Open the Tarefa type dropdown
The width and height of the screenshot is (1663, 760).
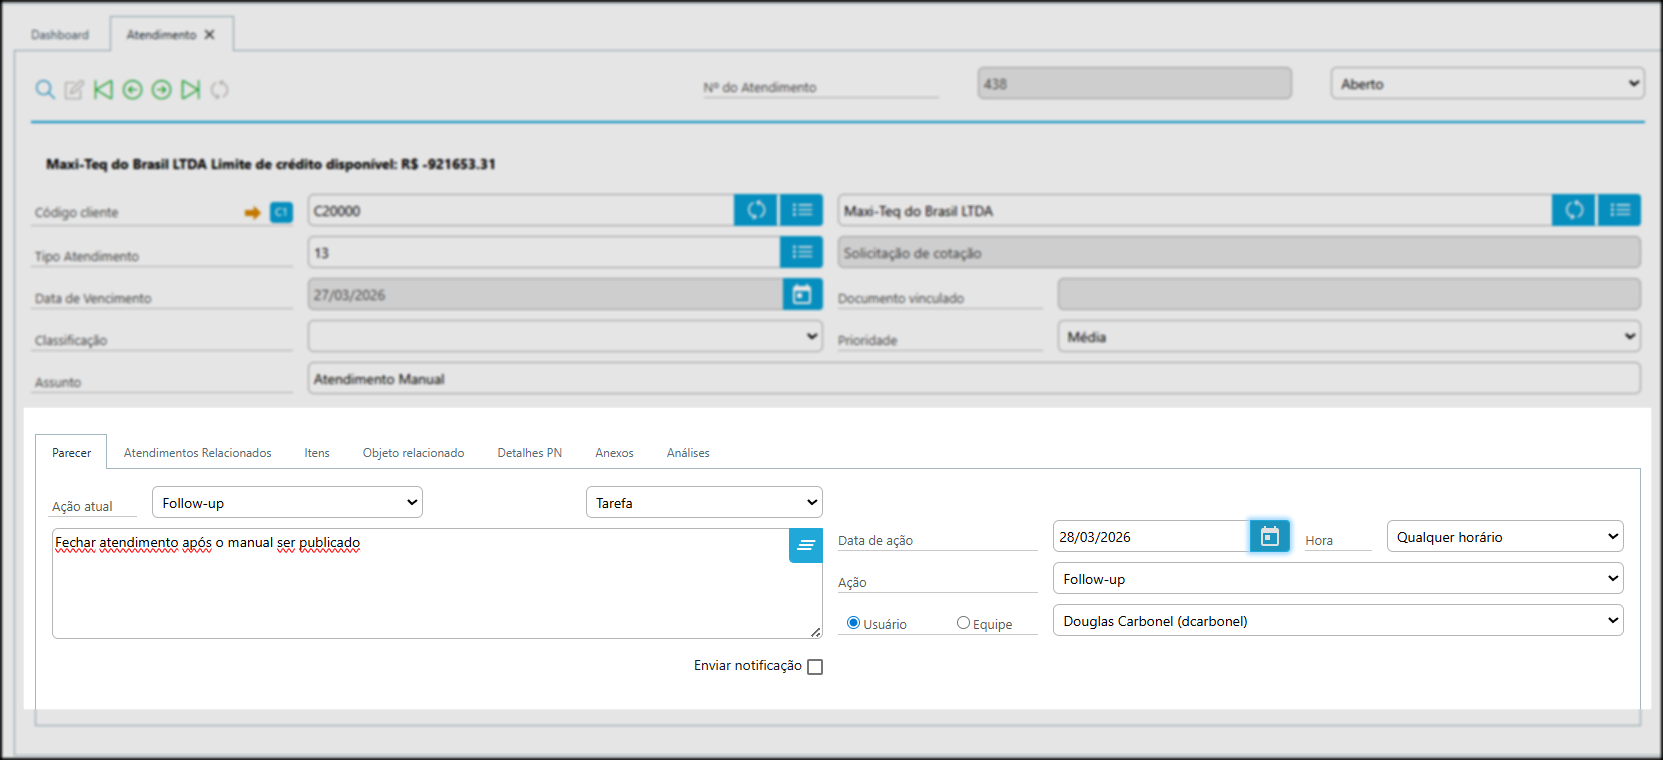(703, 503)
